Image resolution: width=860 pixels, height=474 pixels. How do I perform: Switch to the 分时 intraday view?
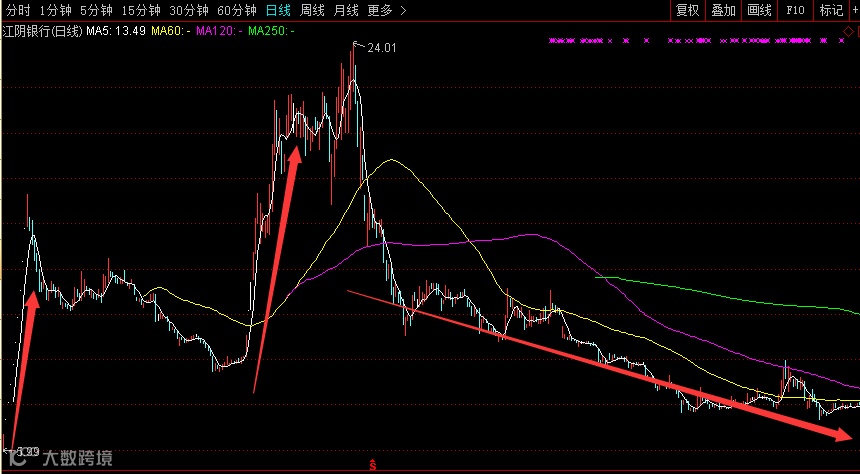(18, 10)
